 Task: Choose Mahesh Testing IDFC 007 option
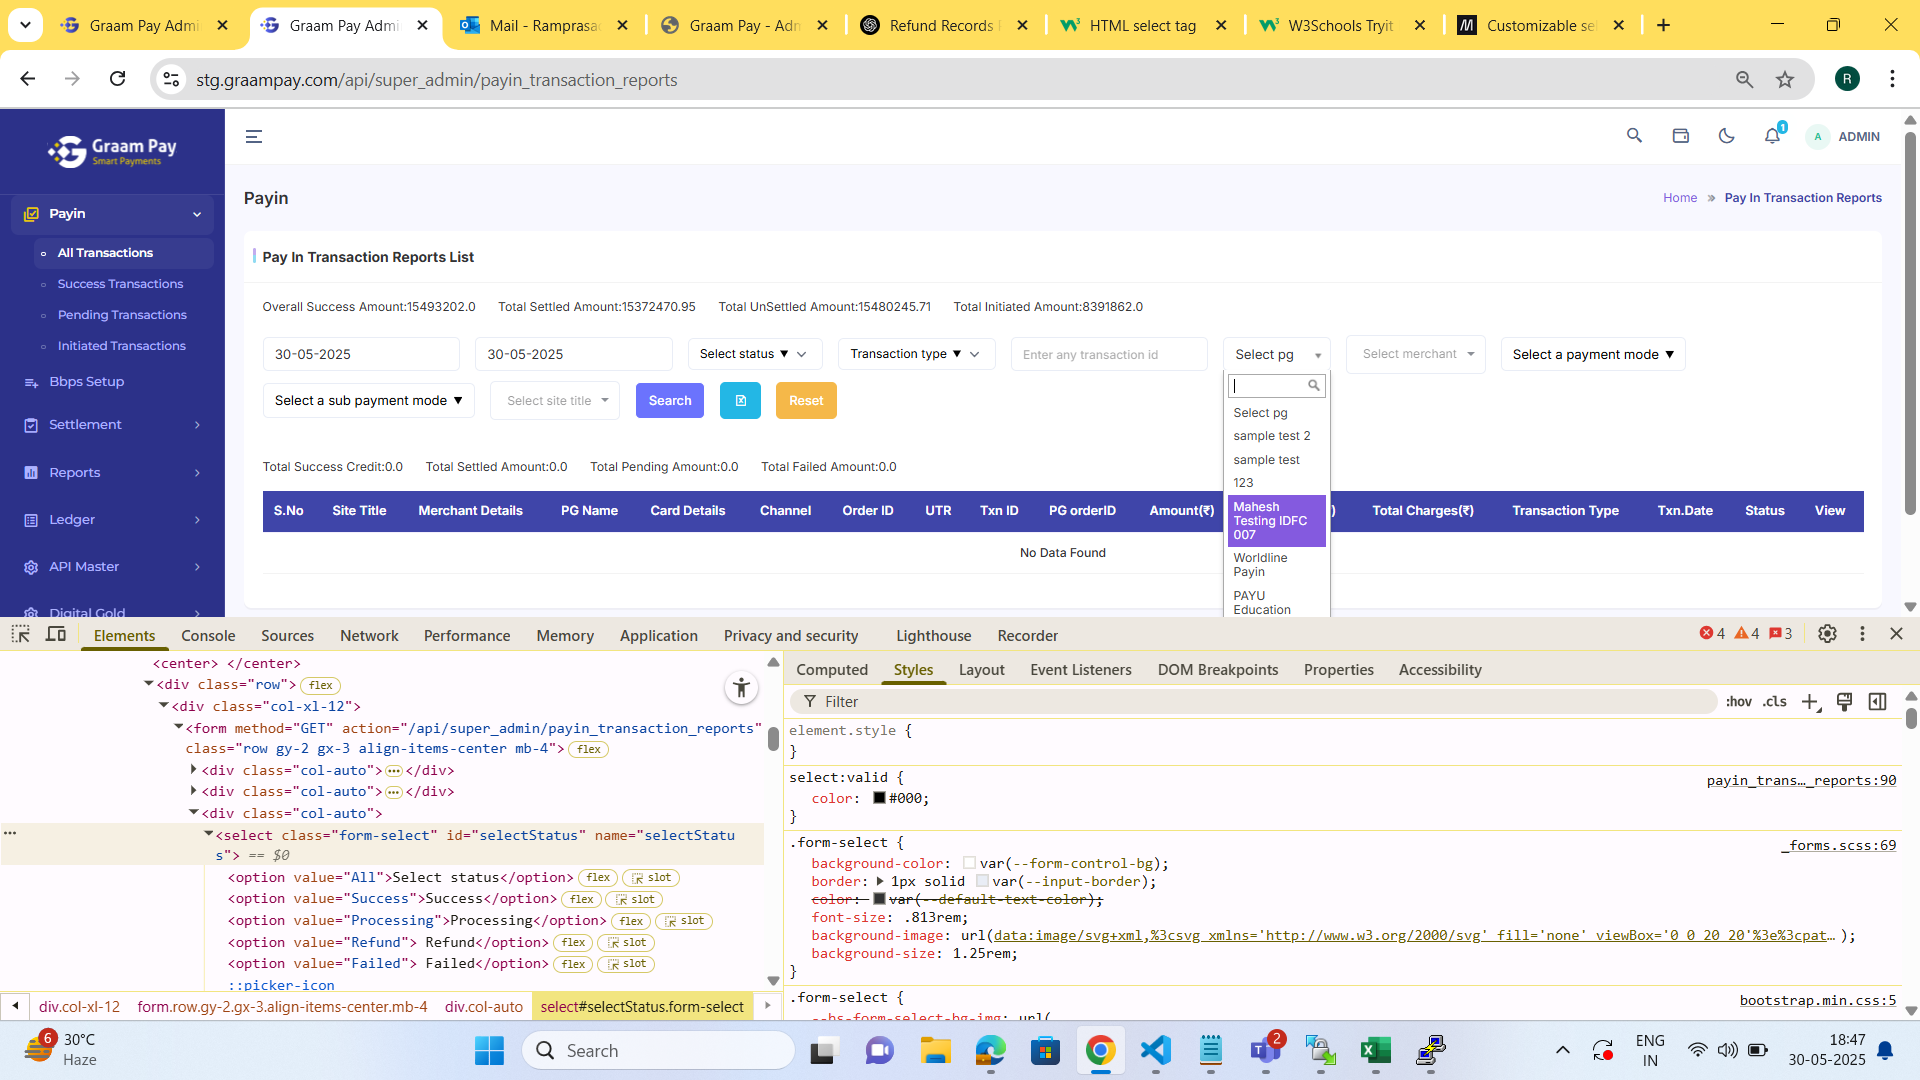[x=1277, y=521]
